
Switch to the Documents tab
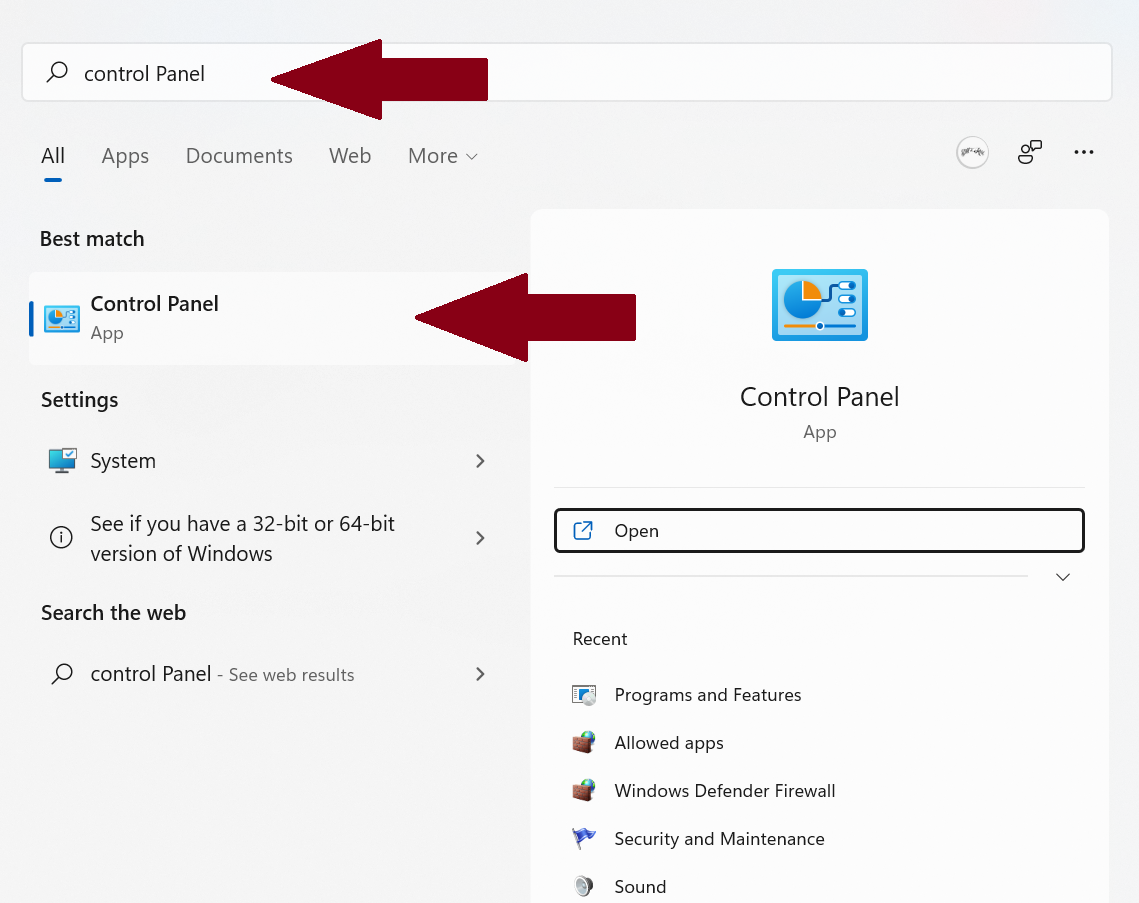pos(239,155)
